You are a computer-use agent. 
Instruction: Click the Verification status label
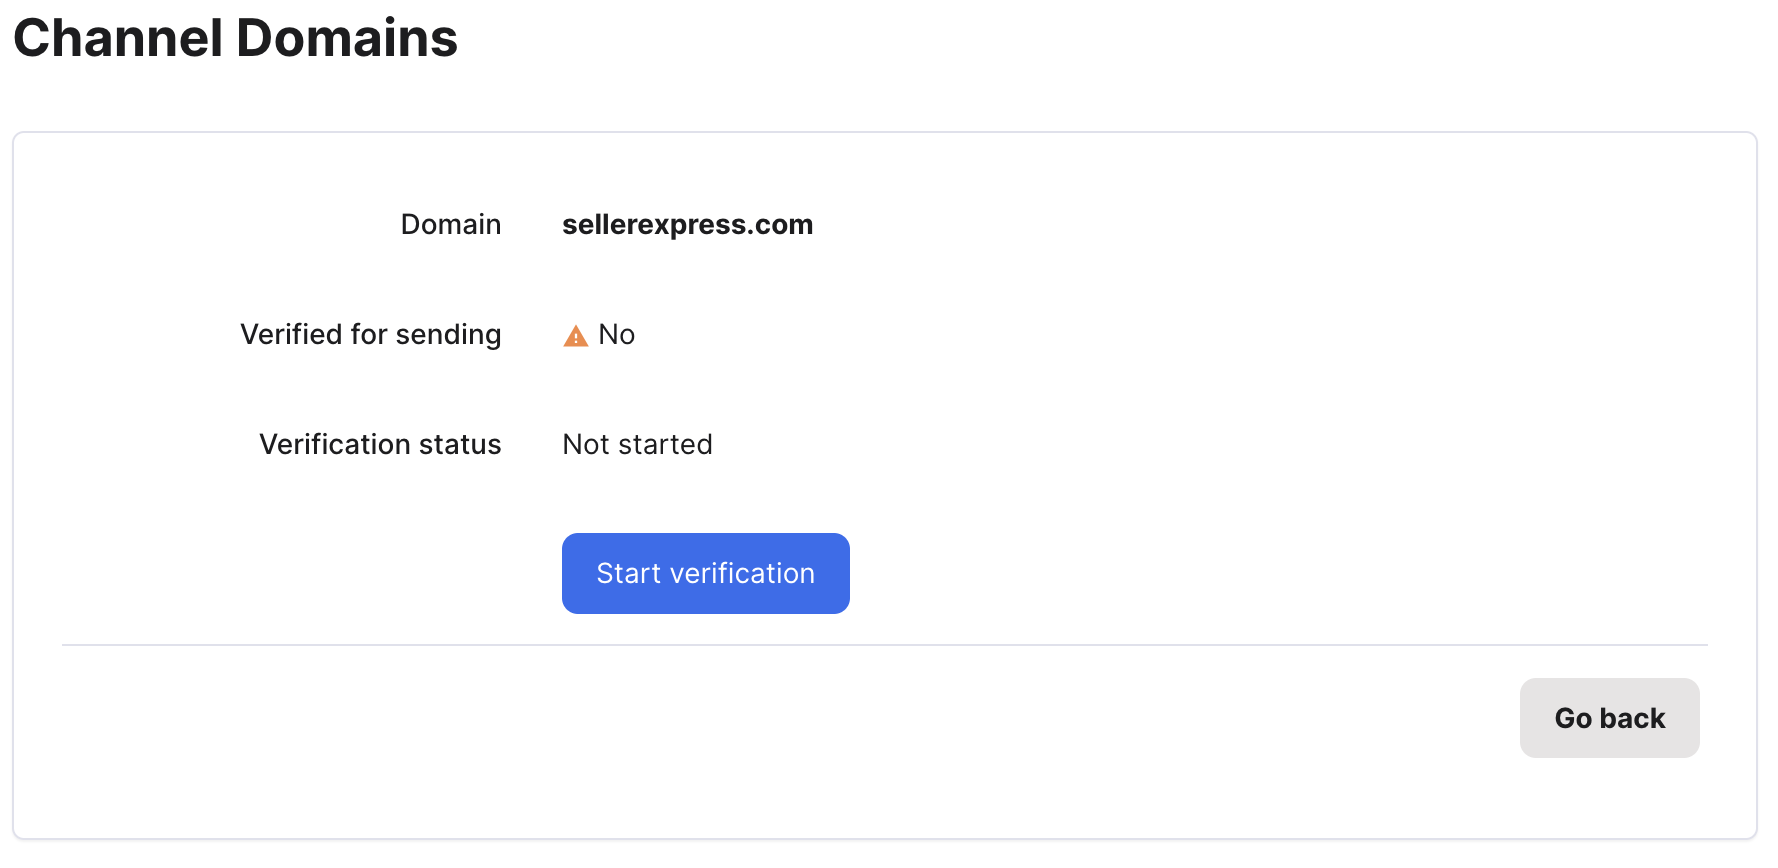[x=380, y=444]
